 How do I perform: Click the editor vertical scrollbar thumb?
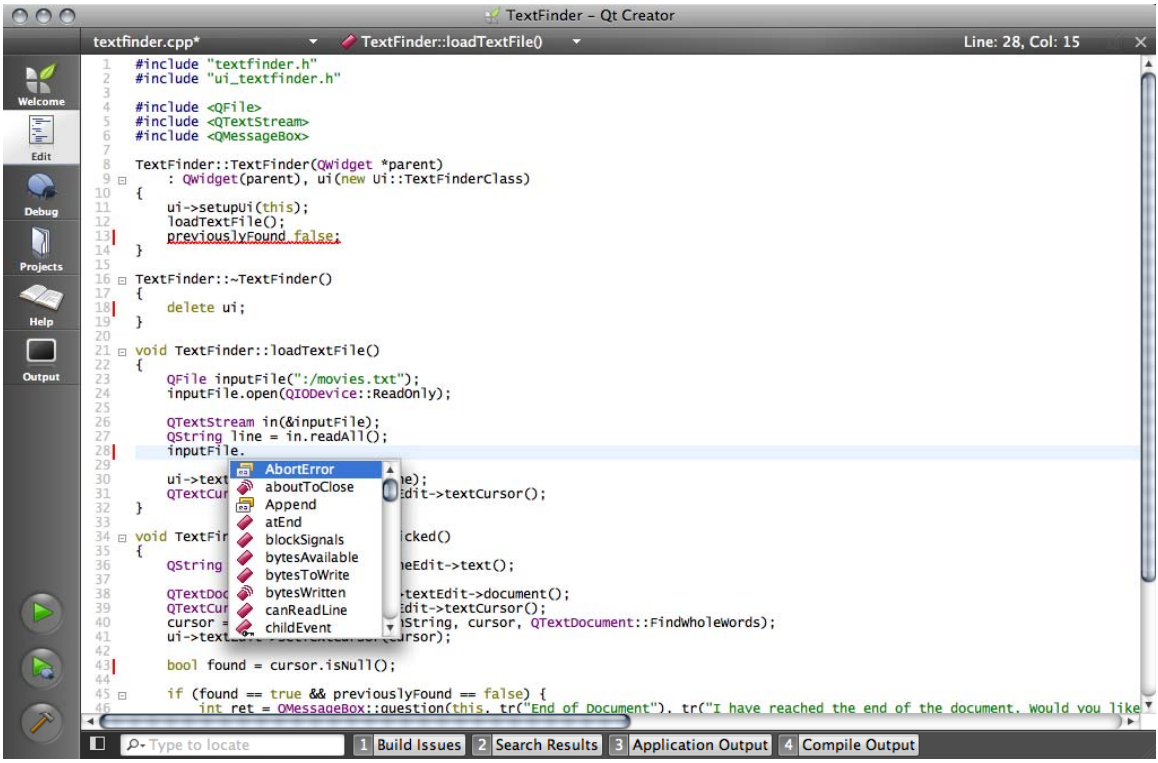1148,325
